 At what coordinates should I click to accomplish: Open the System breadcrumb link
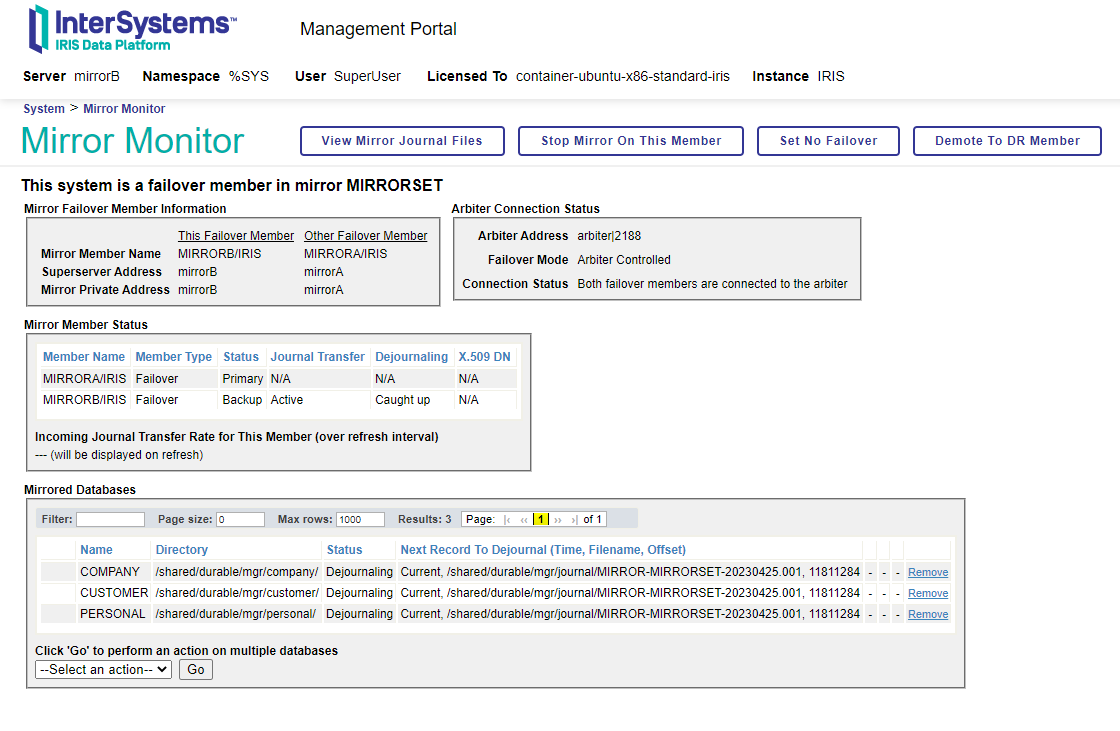[44, 109]
